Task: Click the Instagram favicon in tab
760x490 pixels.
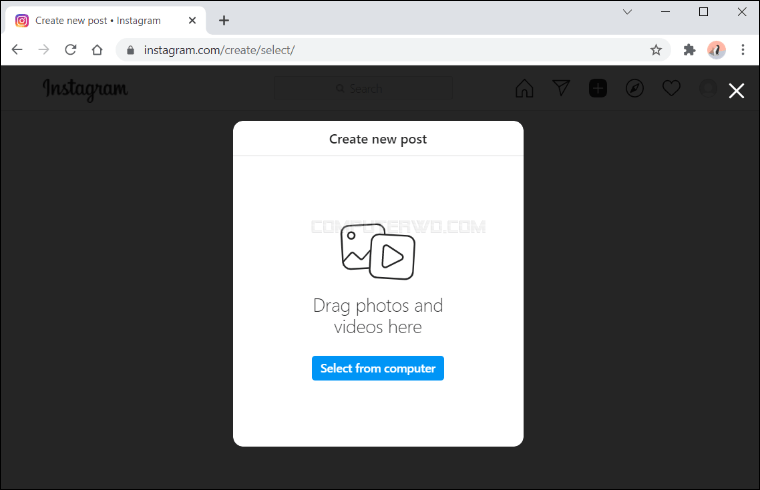Action: click(22, 20)
